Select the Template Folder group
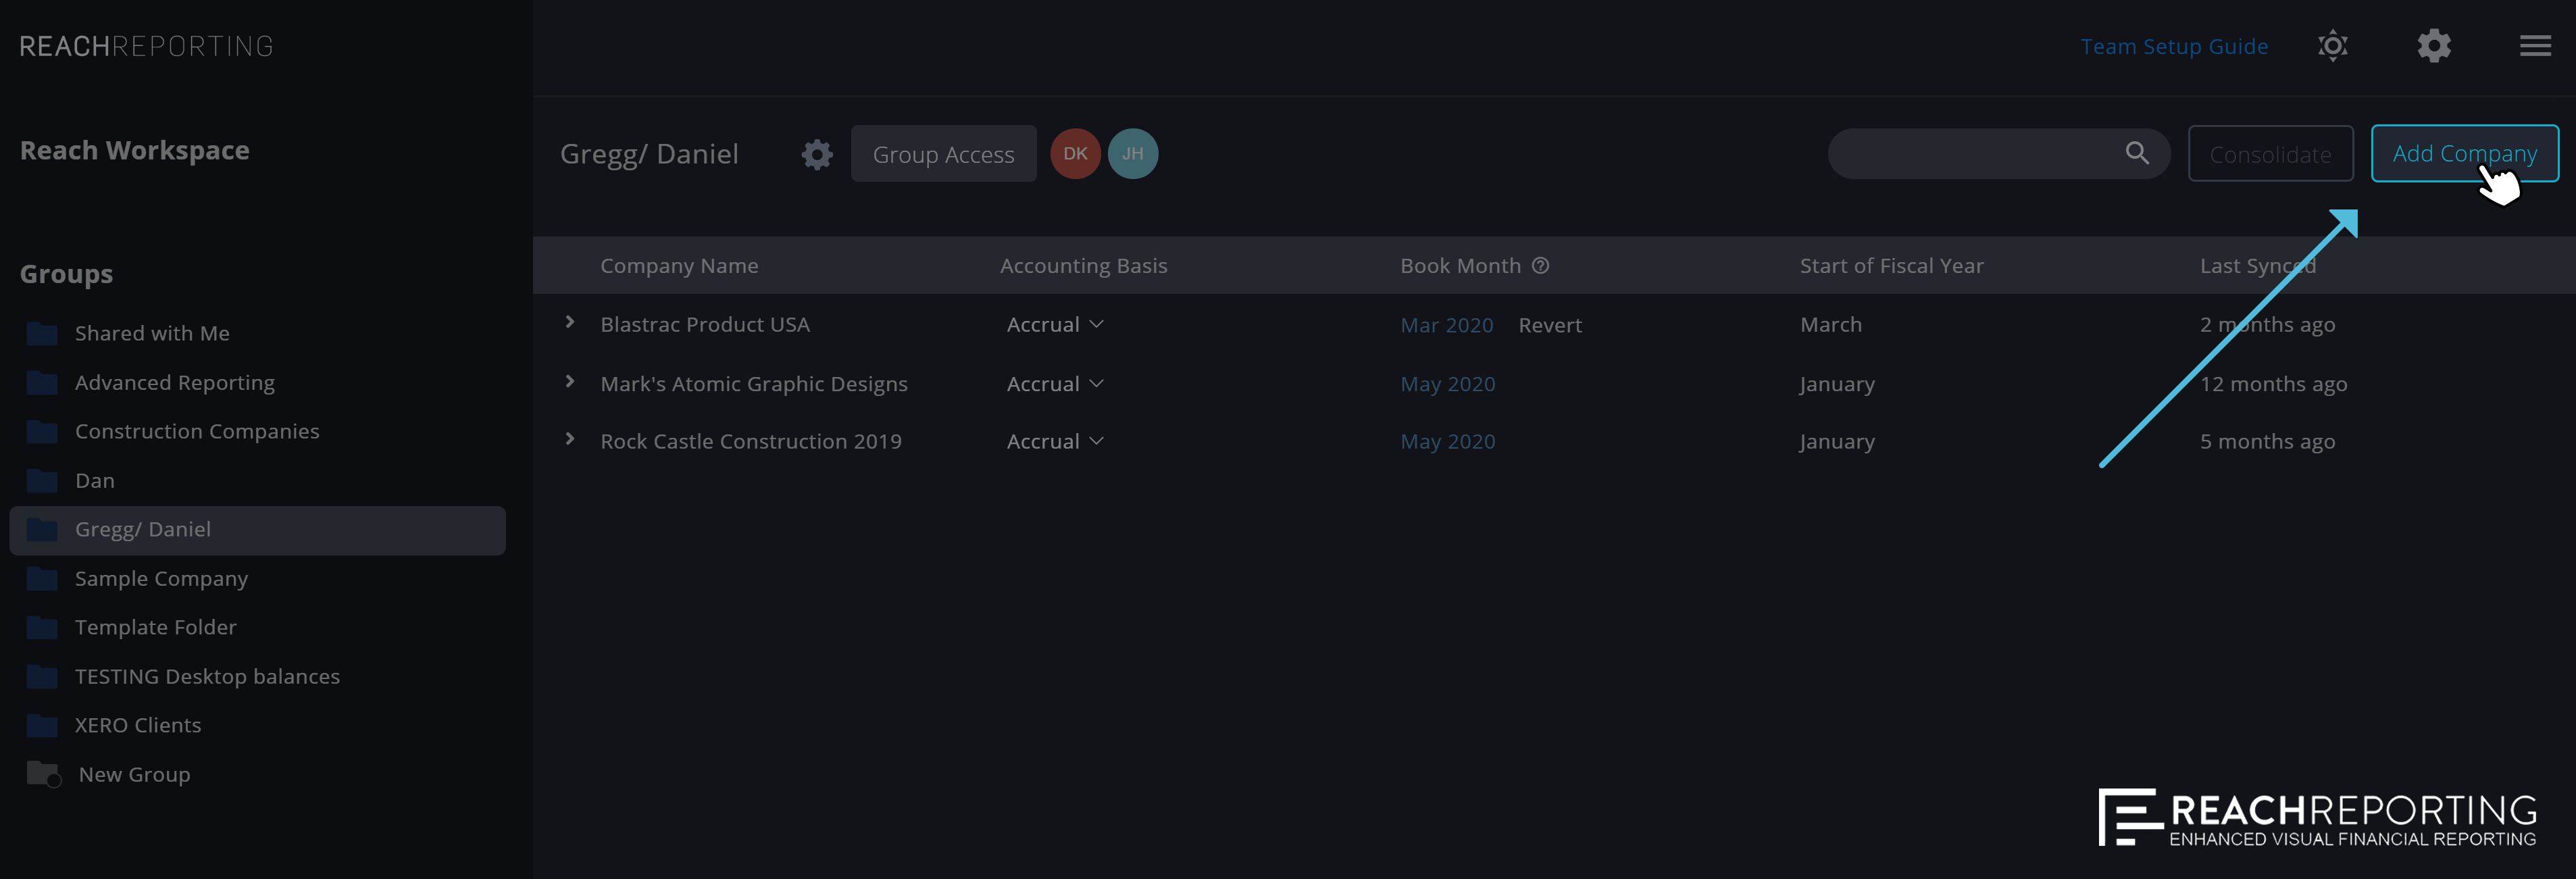 pos(155,626)
